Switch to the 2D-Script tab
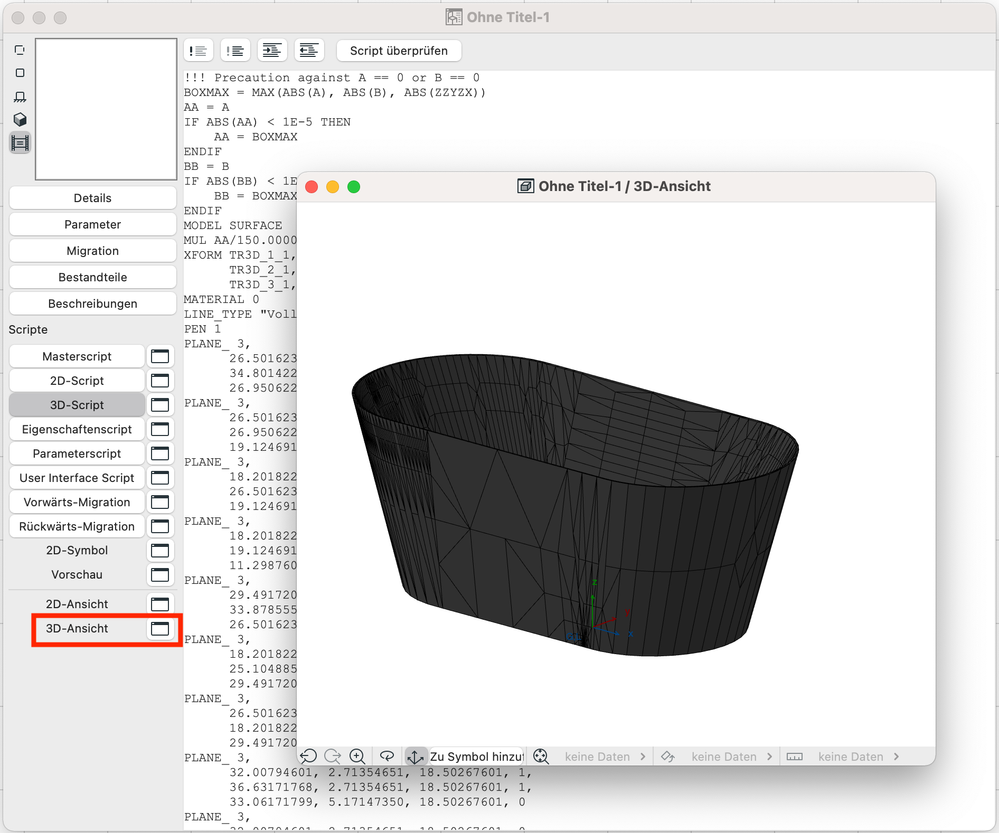This screenshot has height=833, width=999. 77,381
